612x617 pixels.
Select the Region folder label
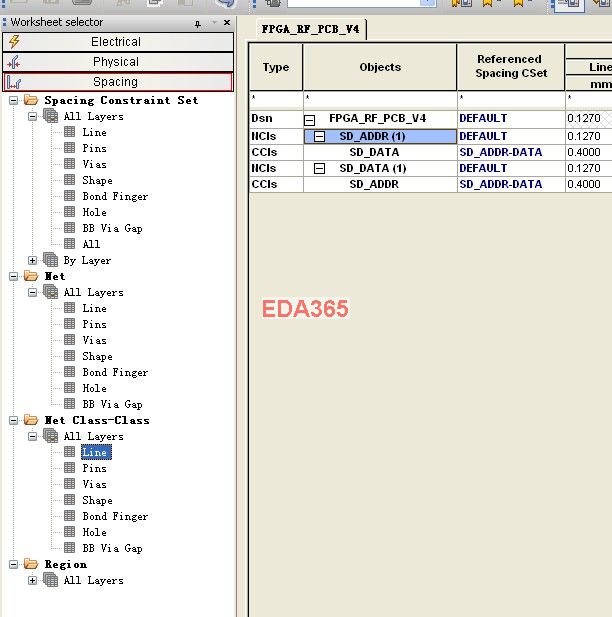pos(65,564)
